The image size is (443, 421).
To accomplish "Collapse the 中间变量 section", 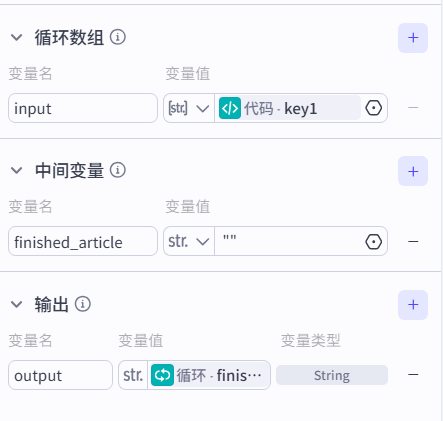I will tap(16, 170).
